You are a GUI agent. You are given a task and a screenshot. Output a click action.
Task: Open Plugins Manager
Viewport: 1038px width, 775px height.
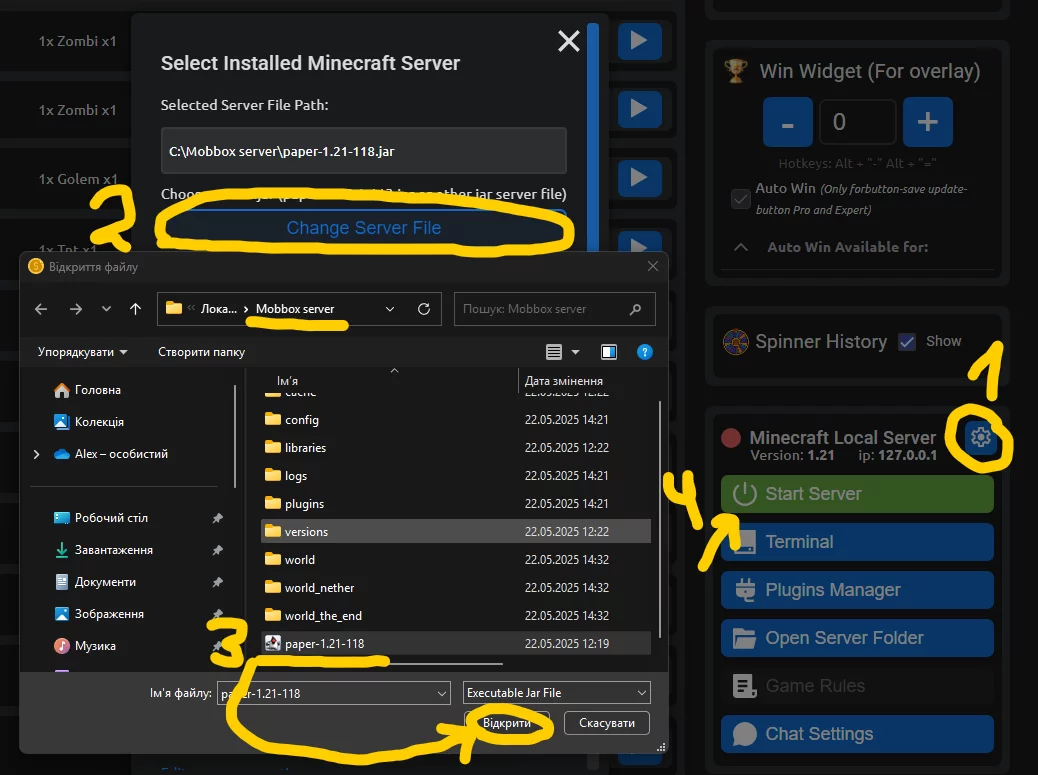pyautogui.click(x=857, y=590)
